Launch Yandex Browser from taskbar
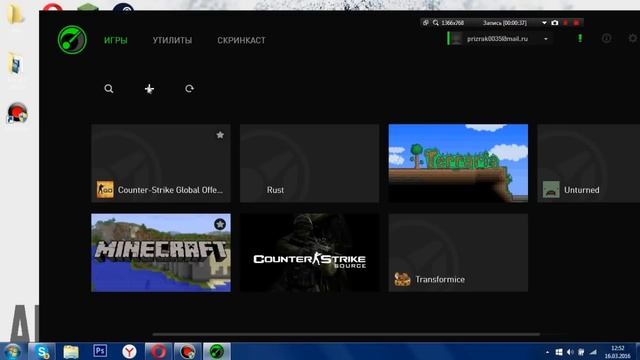Screen dimensions: 640x360 coord(129,351)
